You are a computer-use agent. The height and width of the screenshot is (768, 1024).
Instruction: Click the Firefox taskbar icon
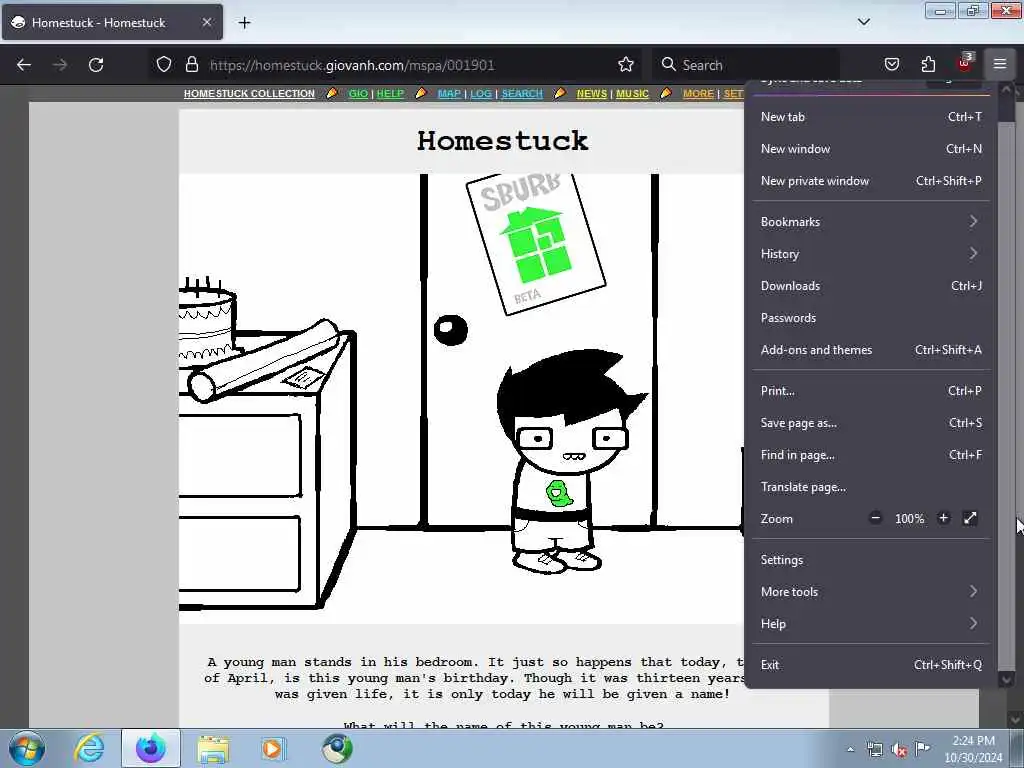[x=150, y=748]
